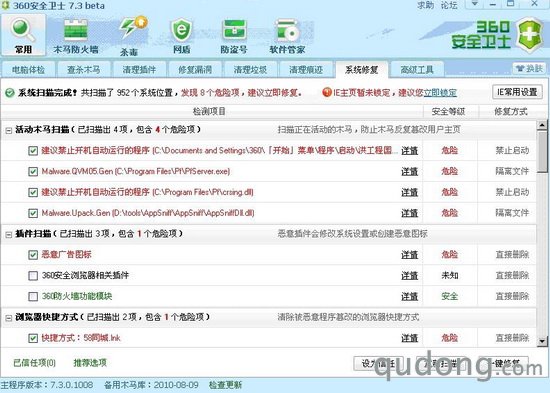Click the vertical scrollbar thumb

coord(542,152)
